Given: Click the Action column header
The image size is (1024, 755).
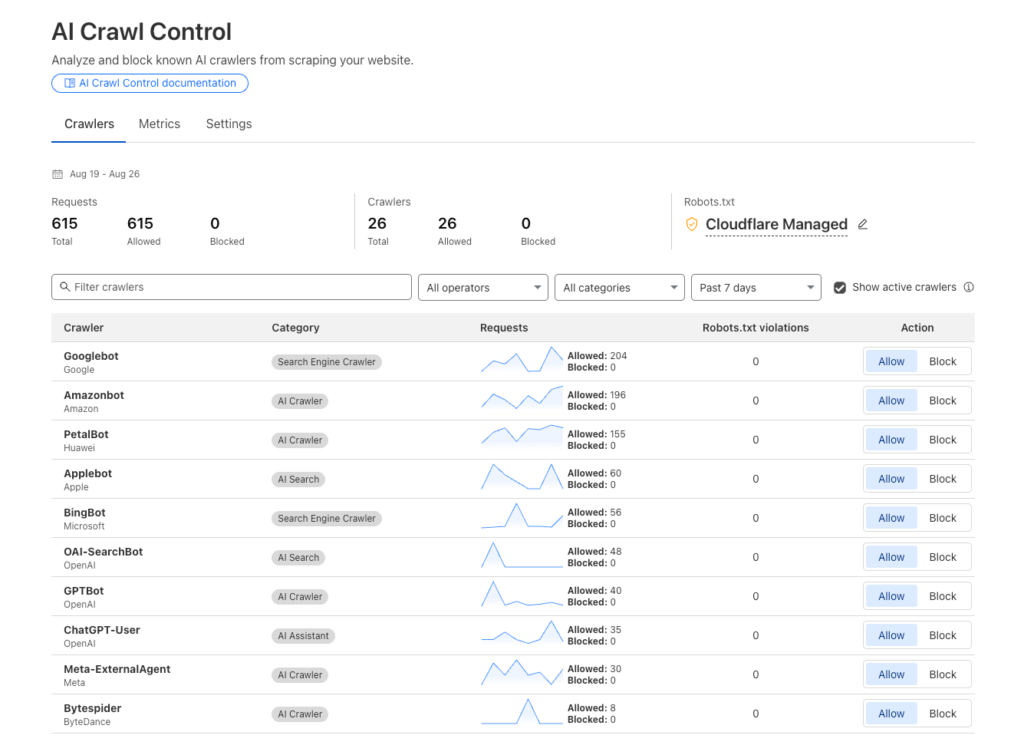Looking at the screenshot, I should [917, 328].
